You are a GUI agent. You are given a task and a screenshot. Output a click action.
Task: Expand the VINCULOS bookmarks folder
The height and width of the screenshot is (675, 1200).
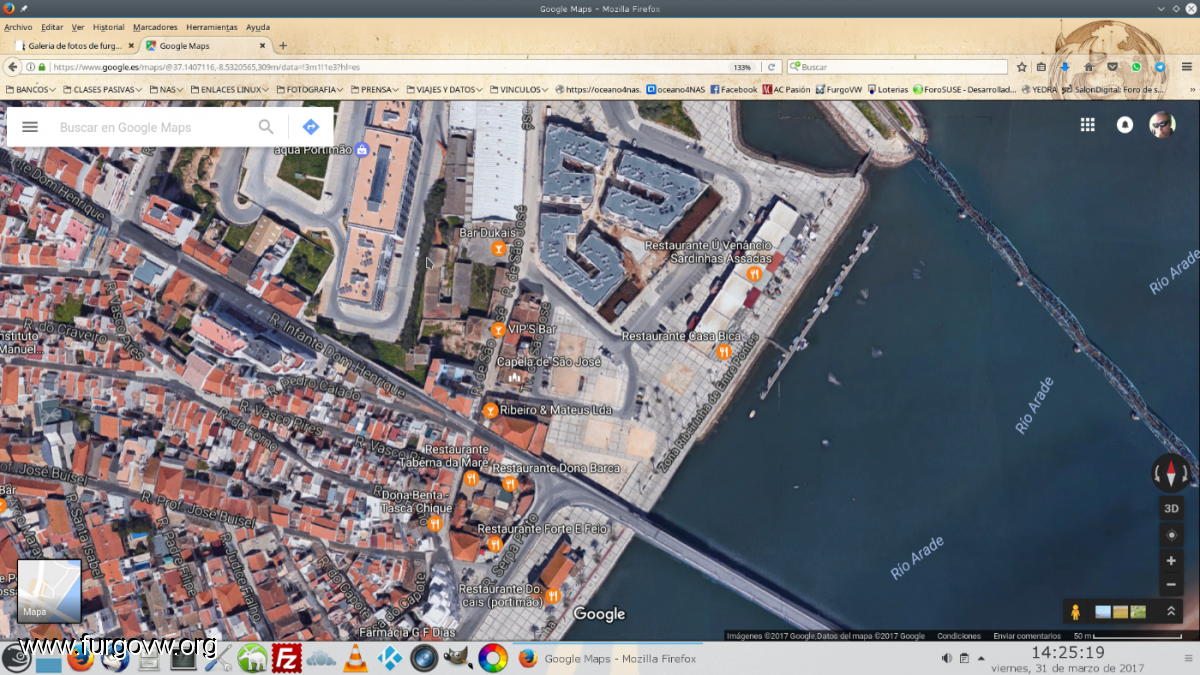(519, 89)
